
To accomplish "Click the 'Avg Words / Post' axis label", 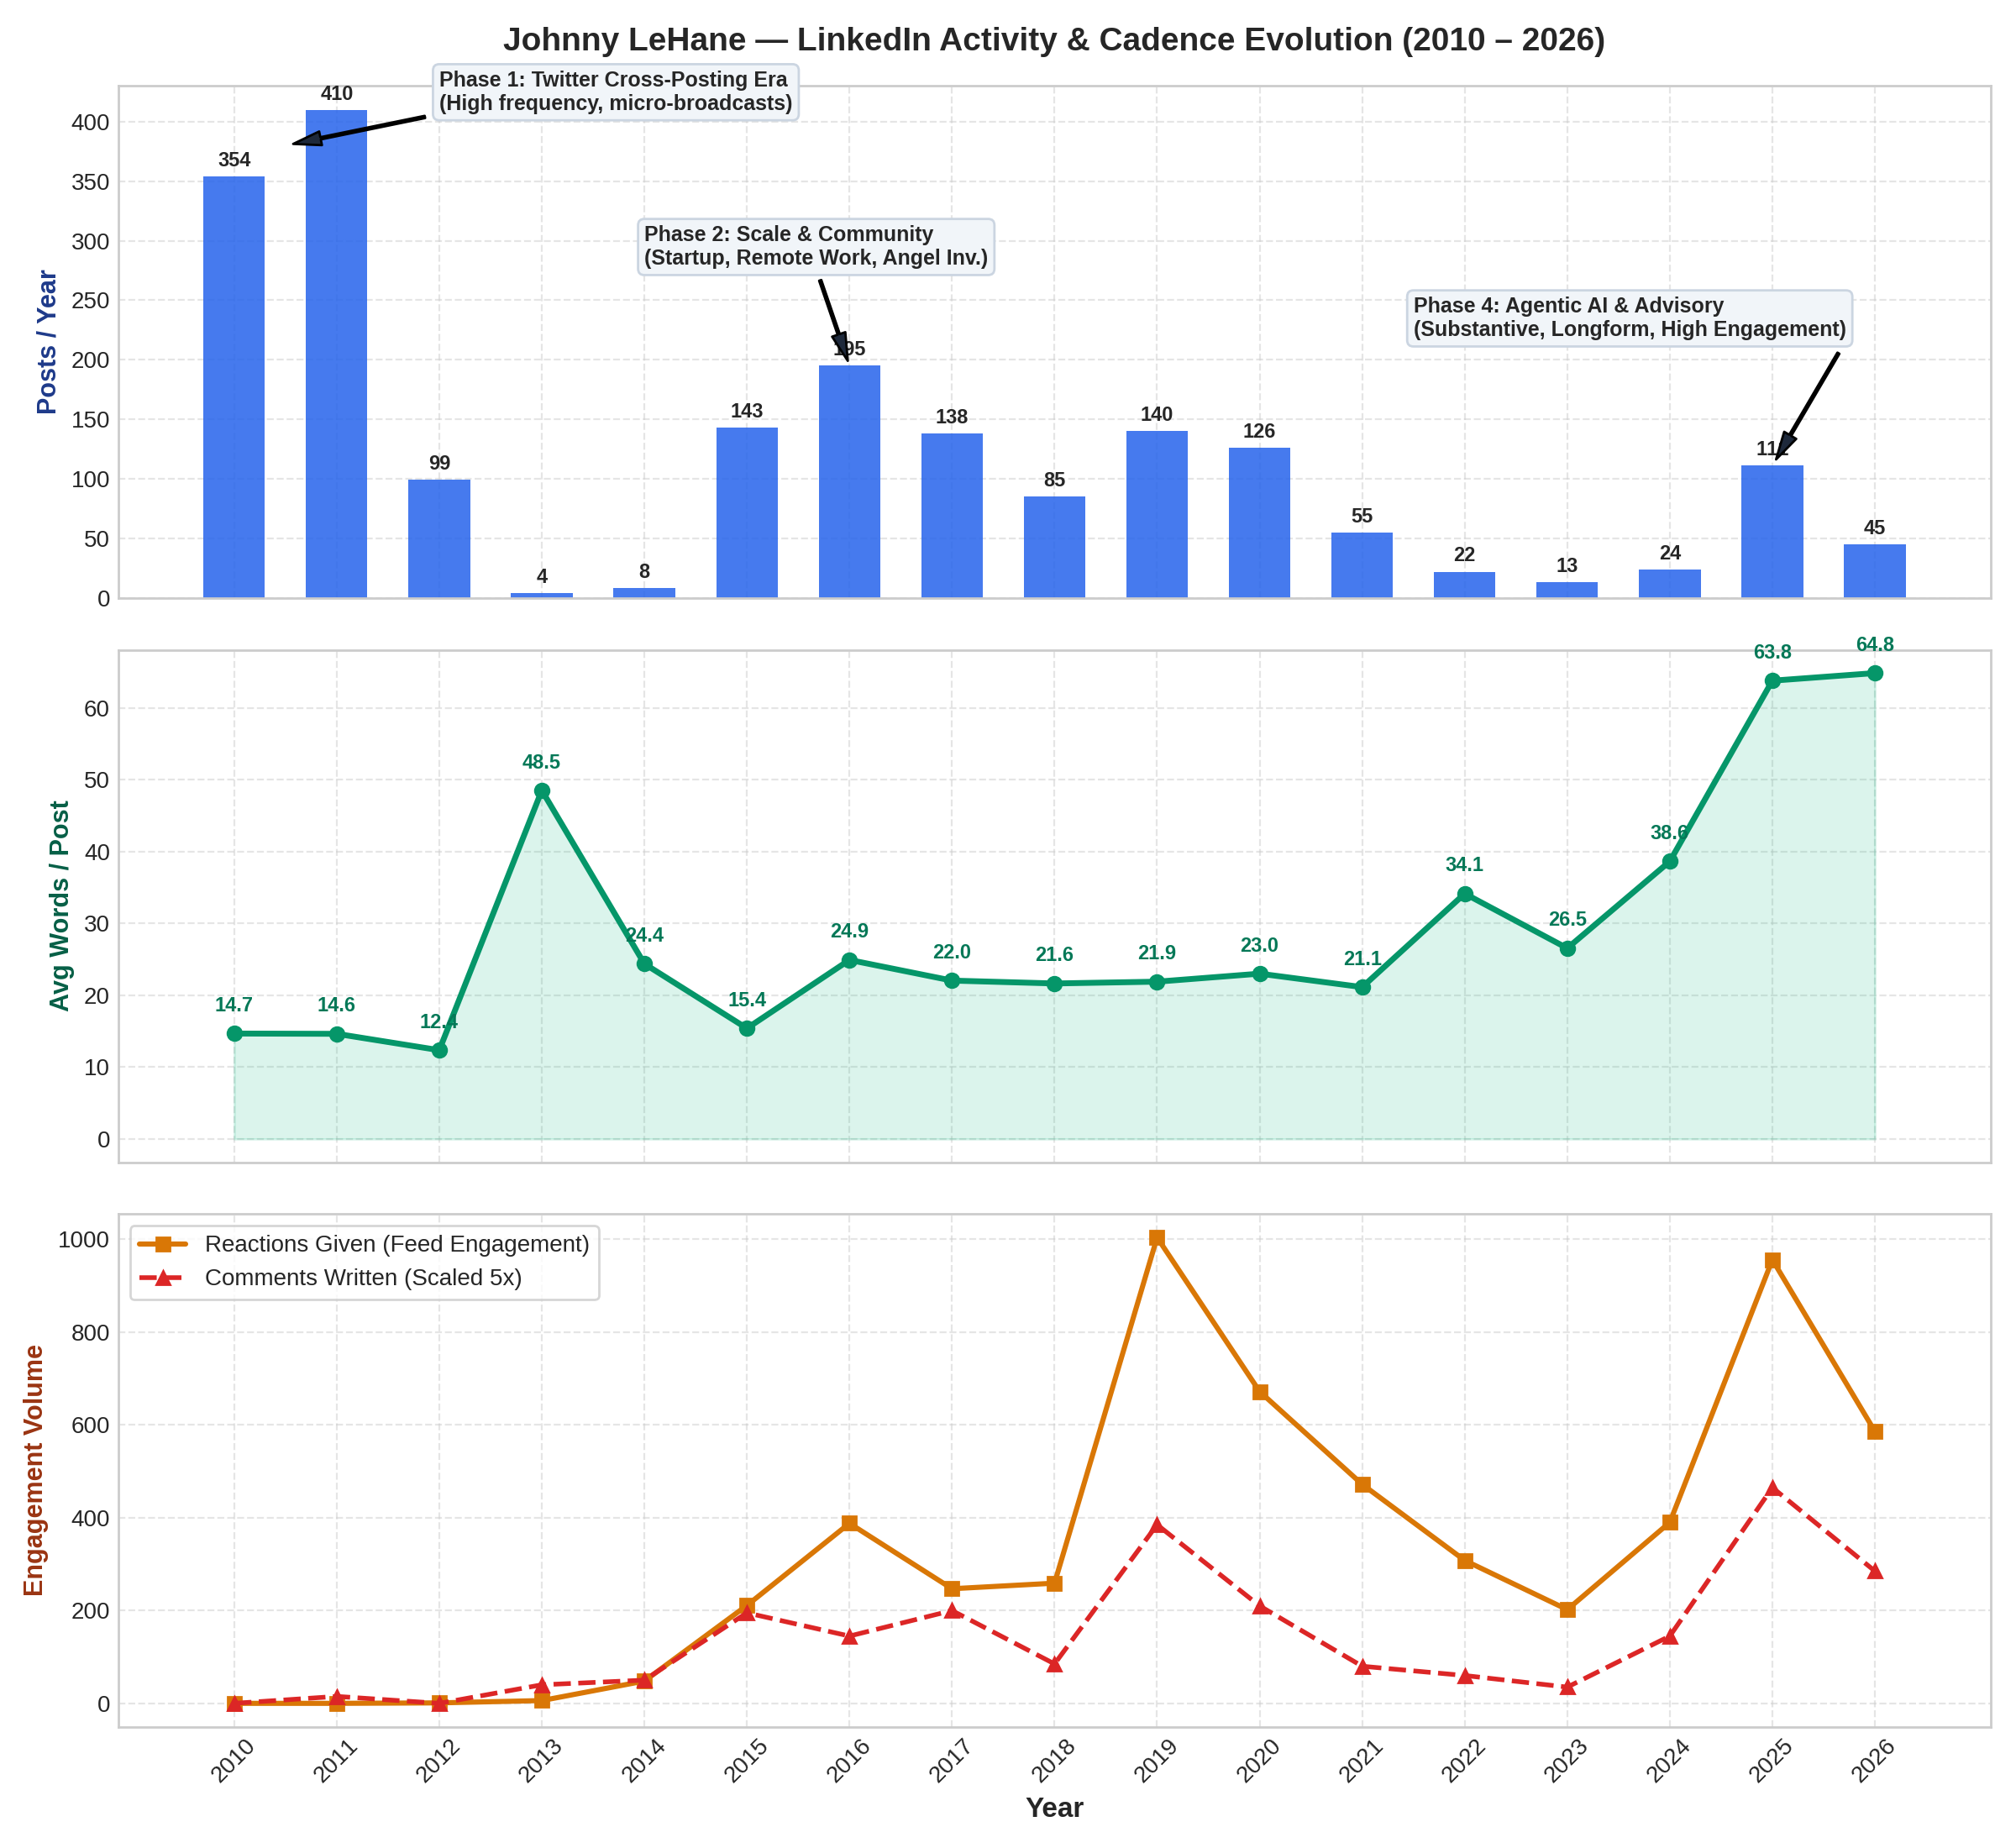I will [59, 906].
